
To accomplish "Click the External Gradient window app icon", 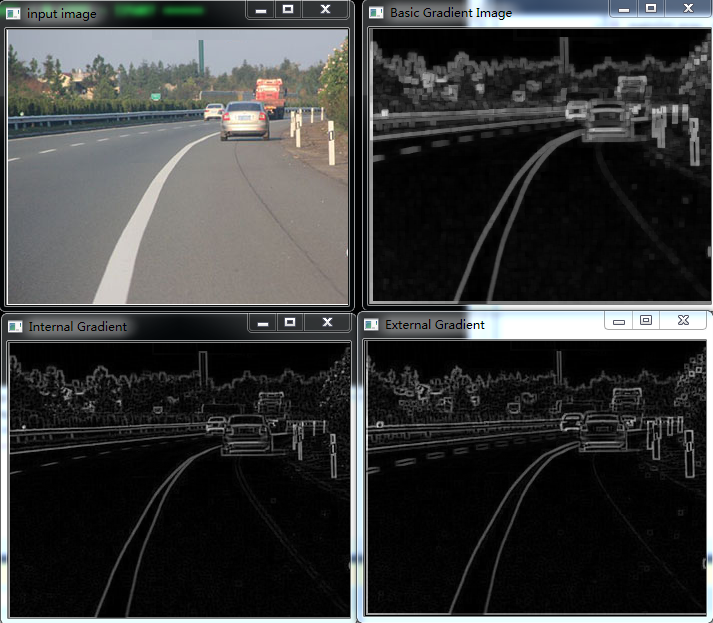I will 372,324.
